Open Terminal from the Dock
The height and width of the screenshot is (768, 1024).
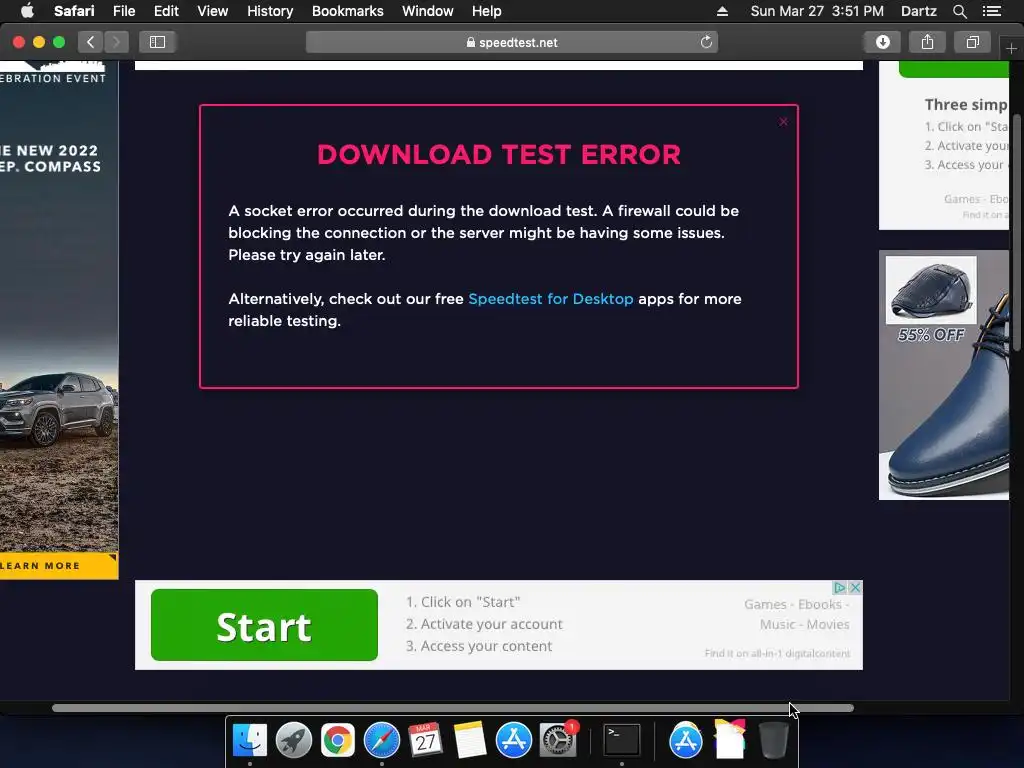click(621, 741)
